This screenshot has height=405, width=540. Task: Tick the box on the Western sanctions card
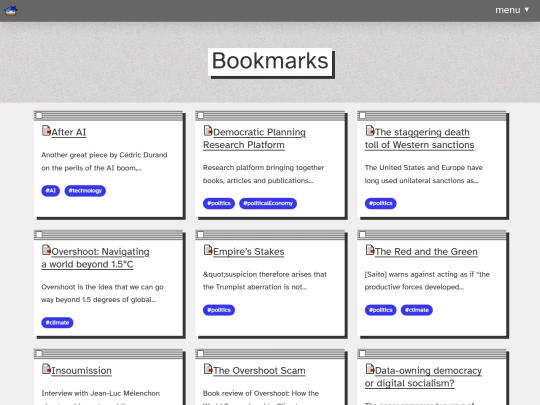(x=362, y=115)
